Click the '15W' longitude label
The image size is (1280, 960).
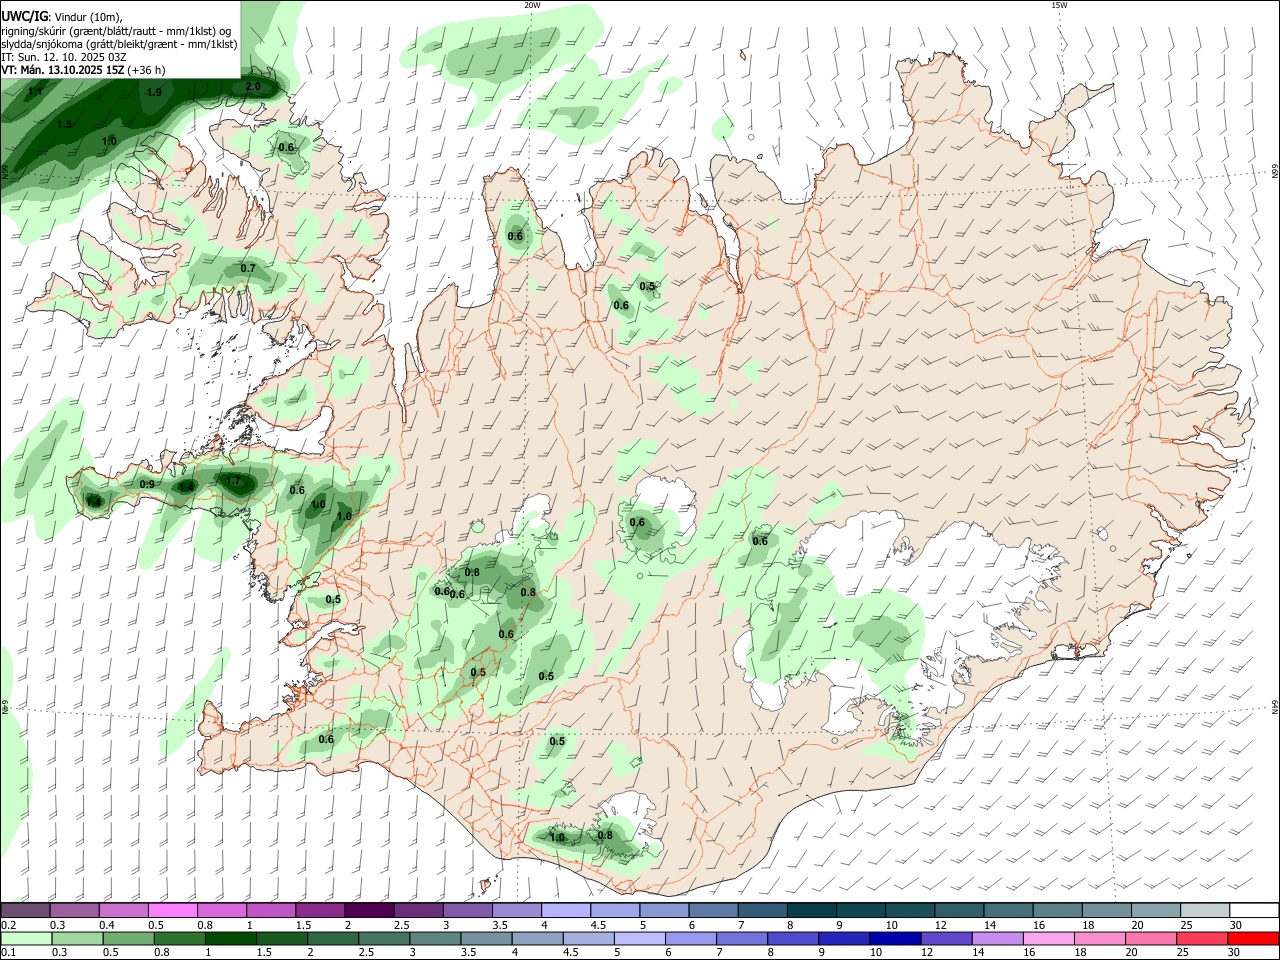point(1059,5)
